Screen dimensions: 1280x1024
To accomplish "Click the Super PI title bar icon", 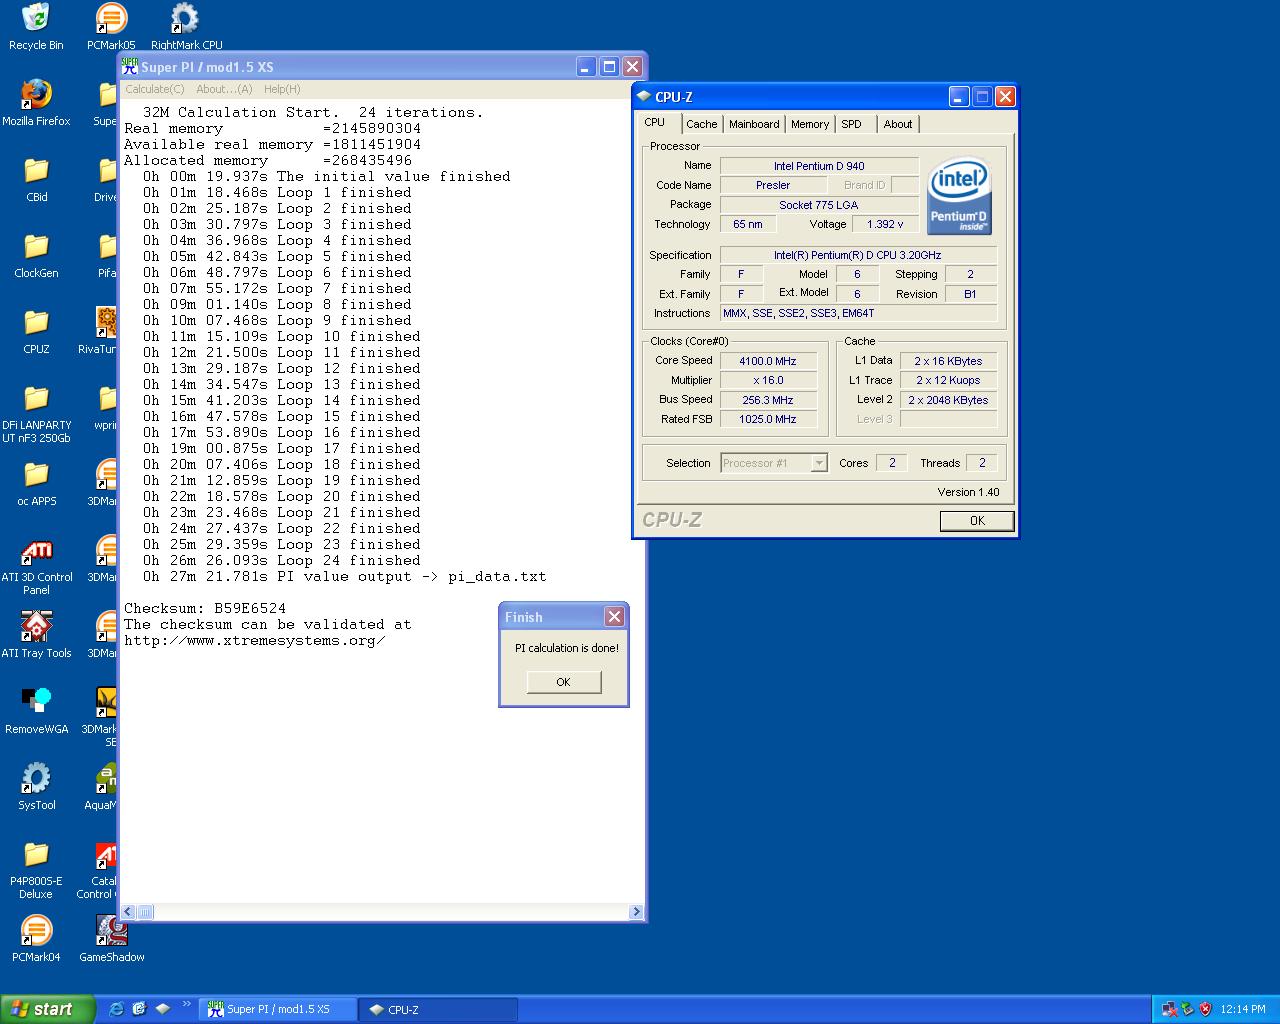I will [130, 66].
